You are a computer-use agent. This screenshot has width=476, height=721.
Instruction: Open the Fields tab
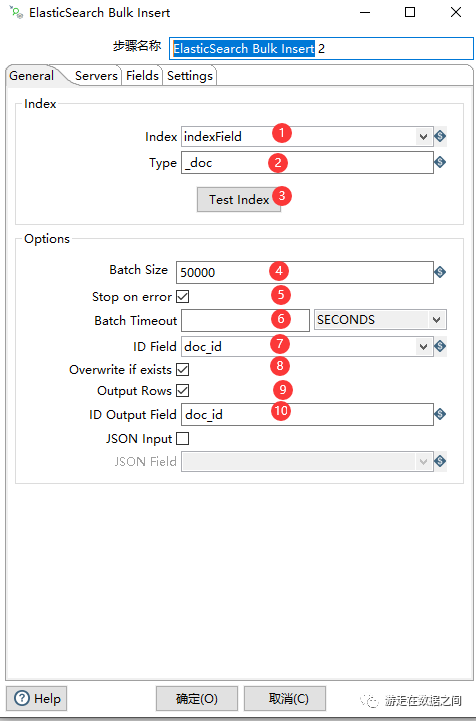143,76
